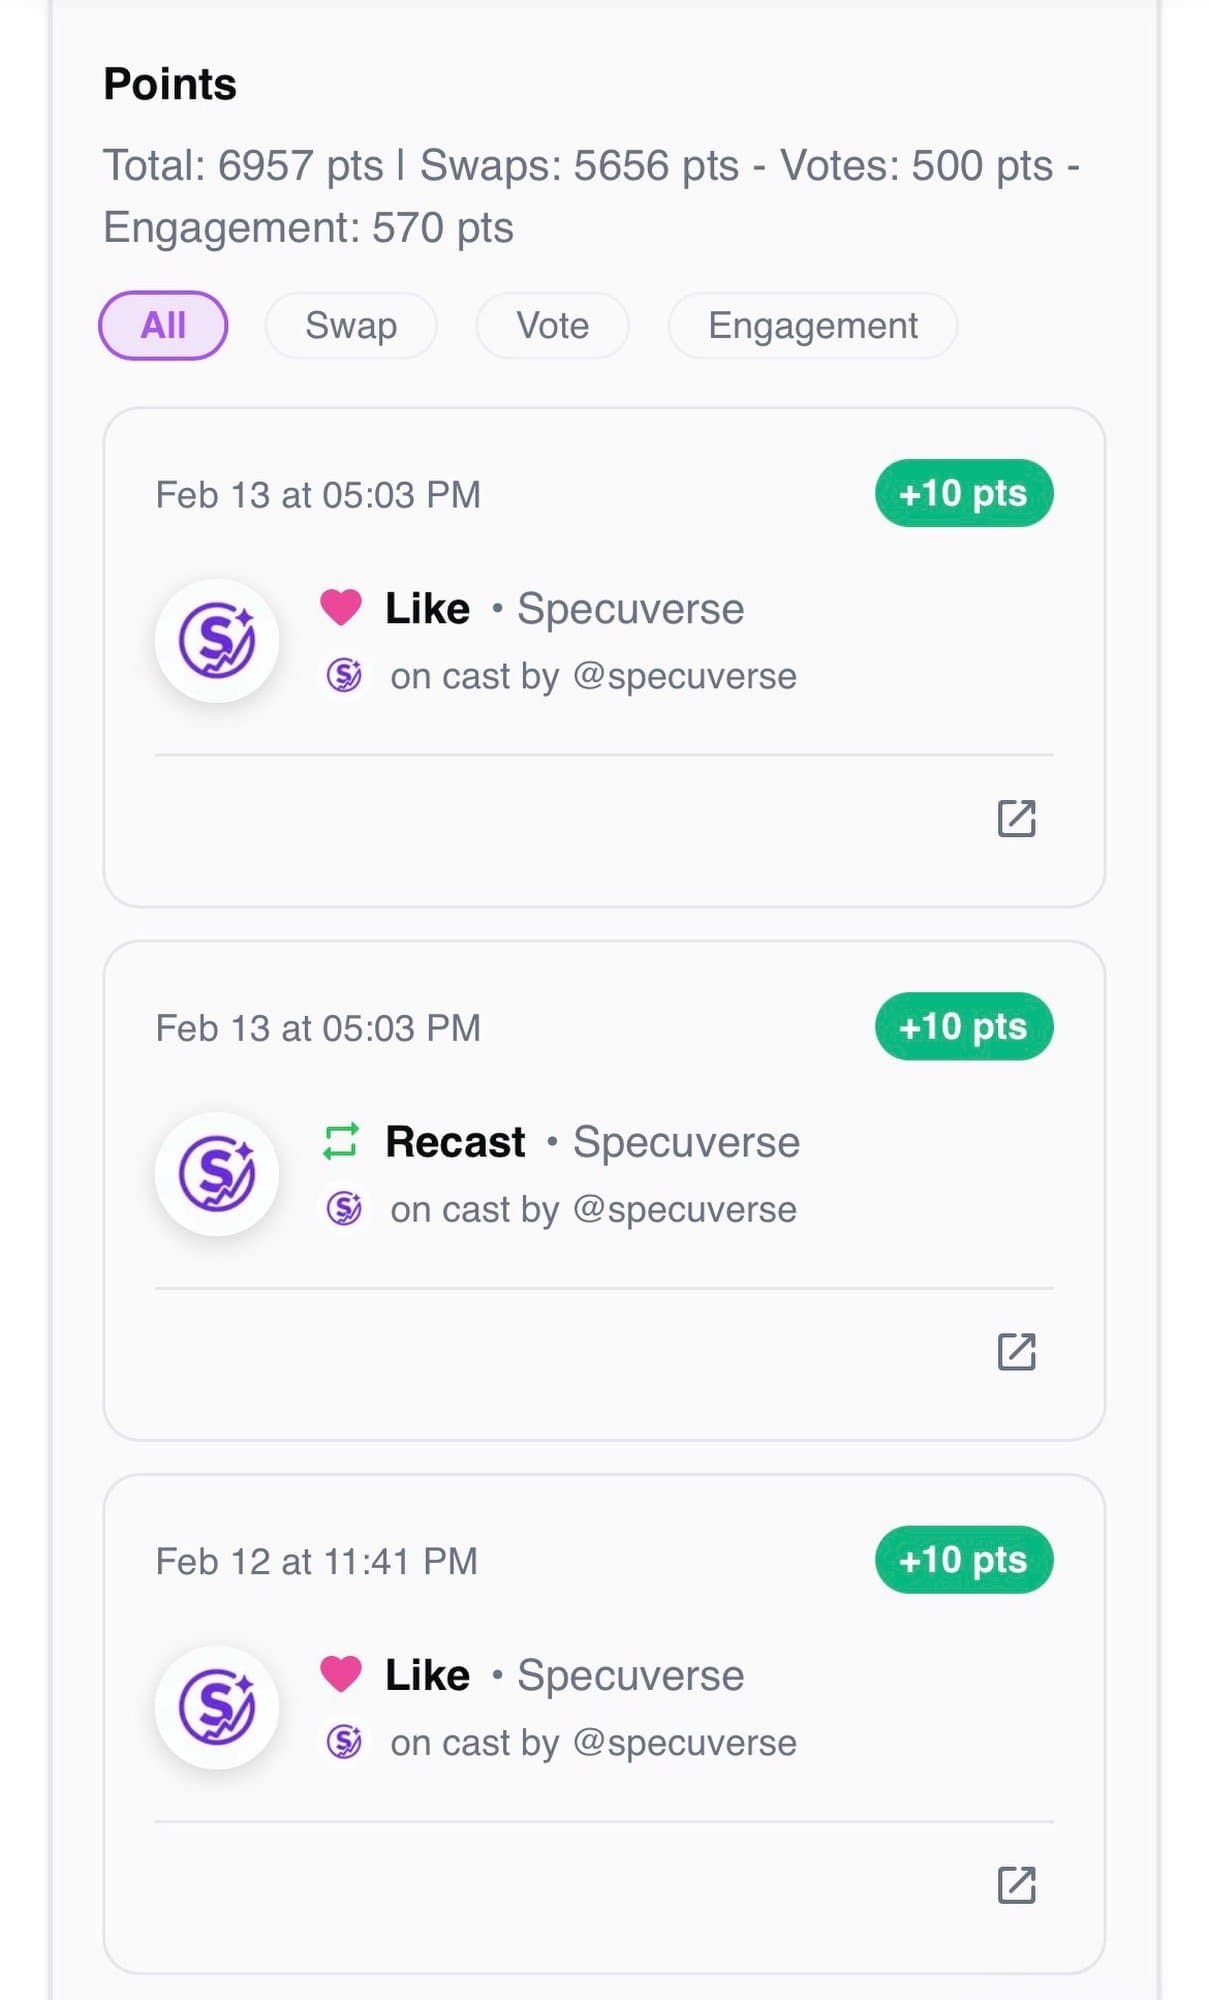Click the pink heart Like icon on Feb 13 card
Viewport: 1209px width, 2000px height.
[341, 606]
